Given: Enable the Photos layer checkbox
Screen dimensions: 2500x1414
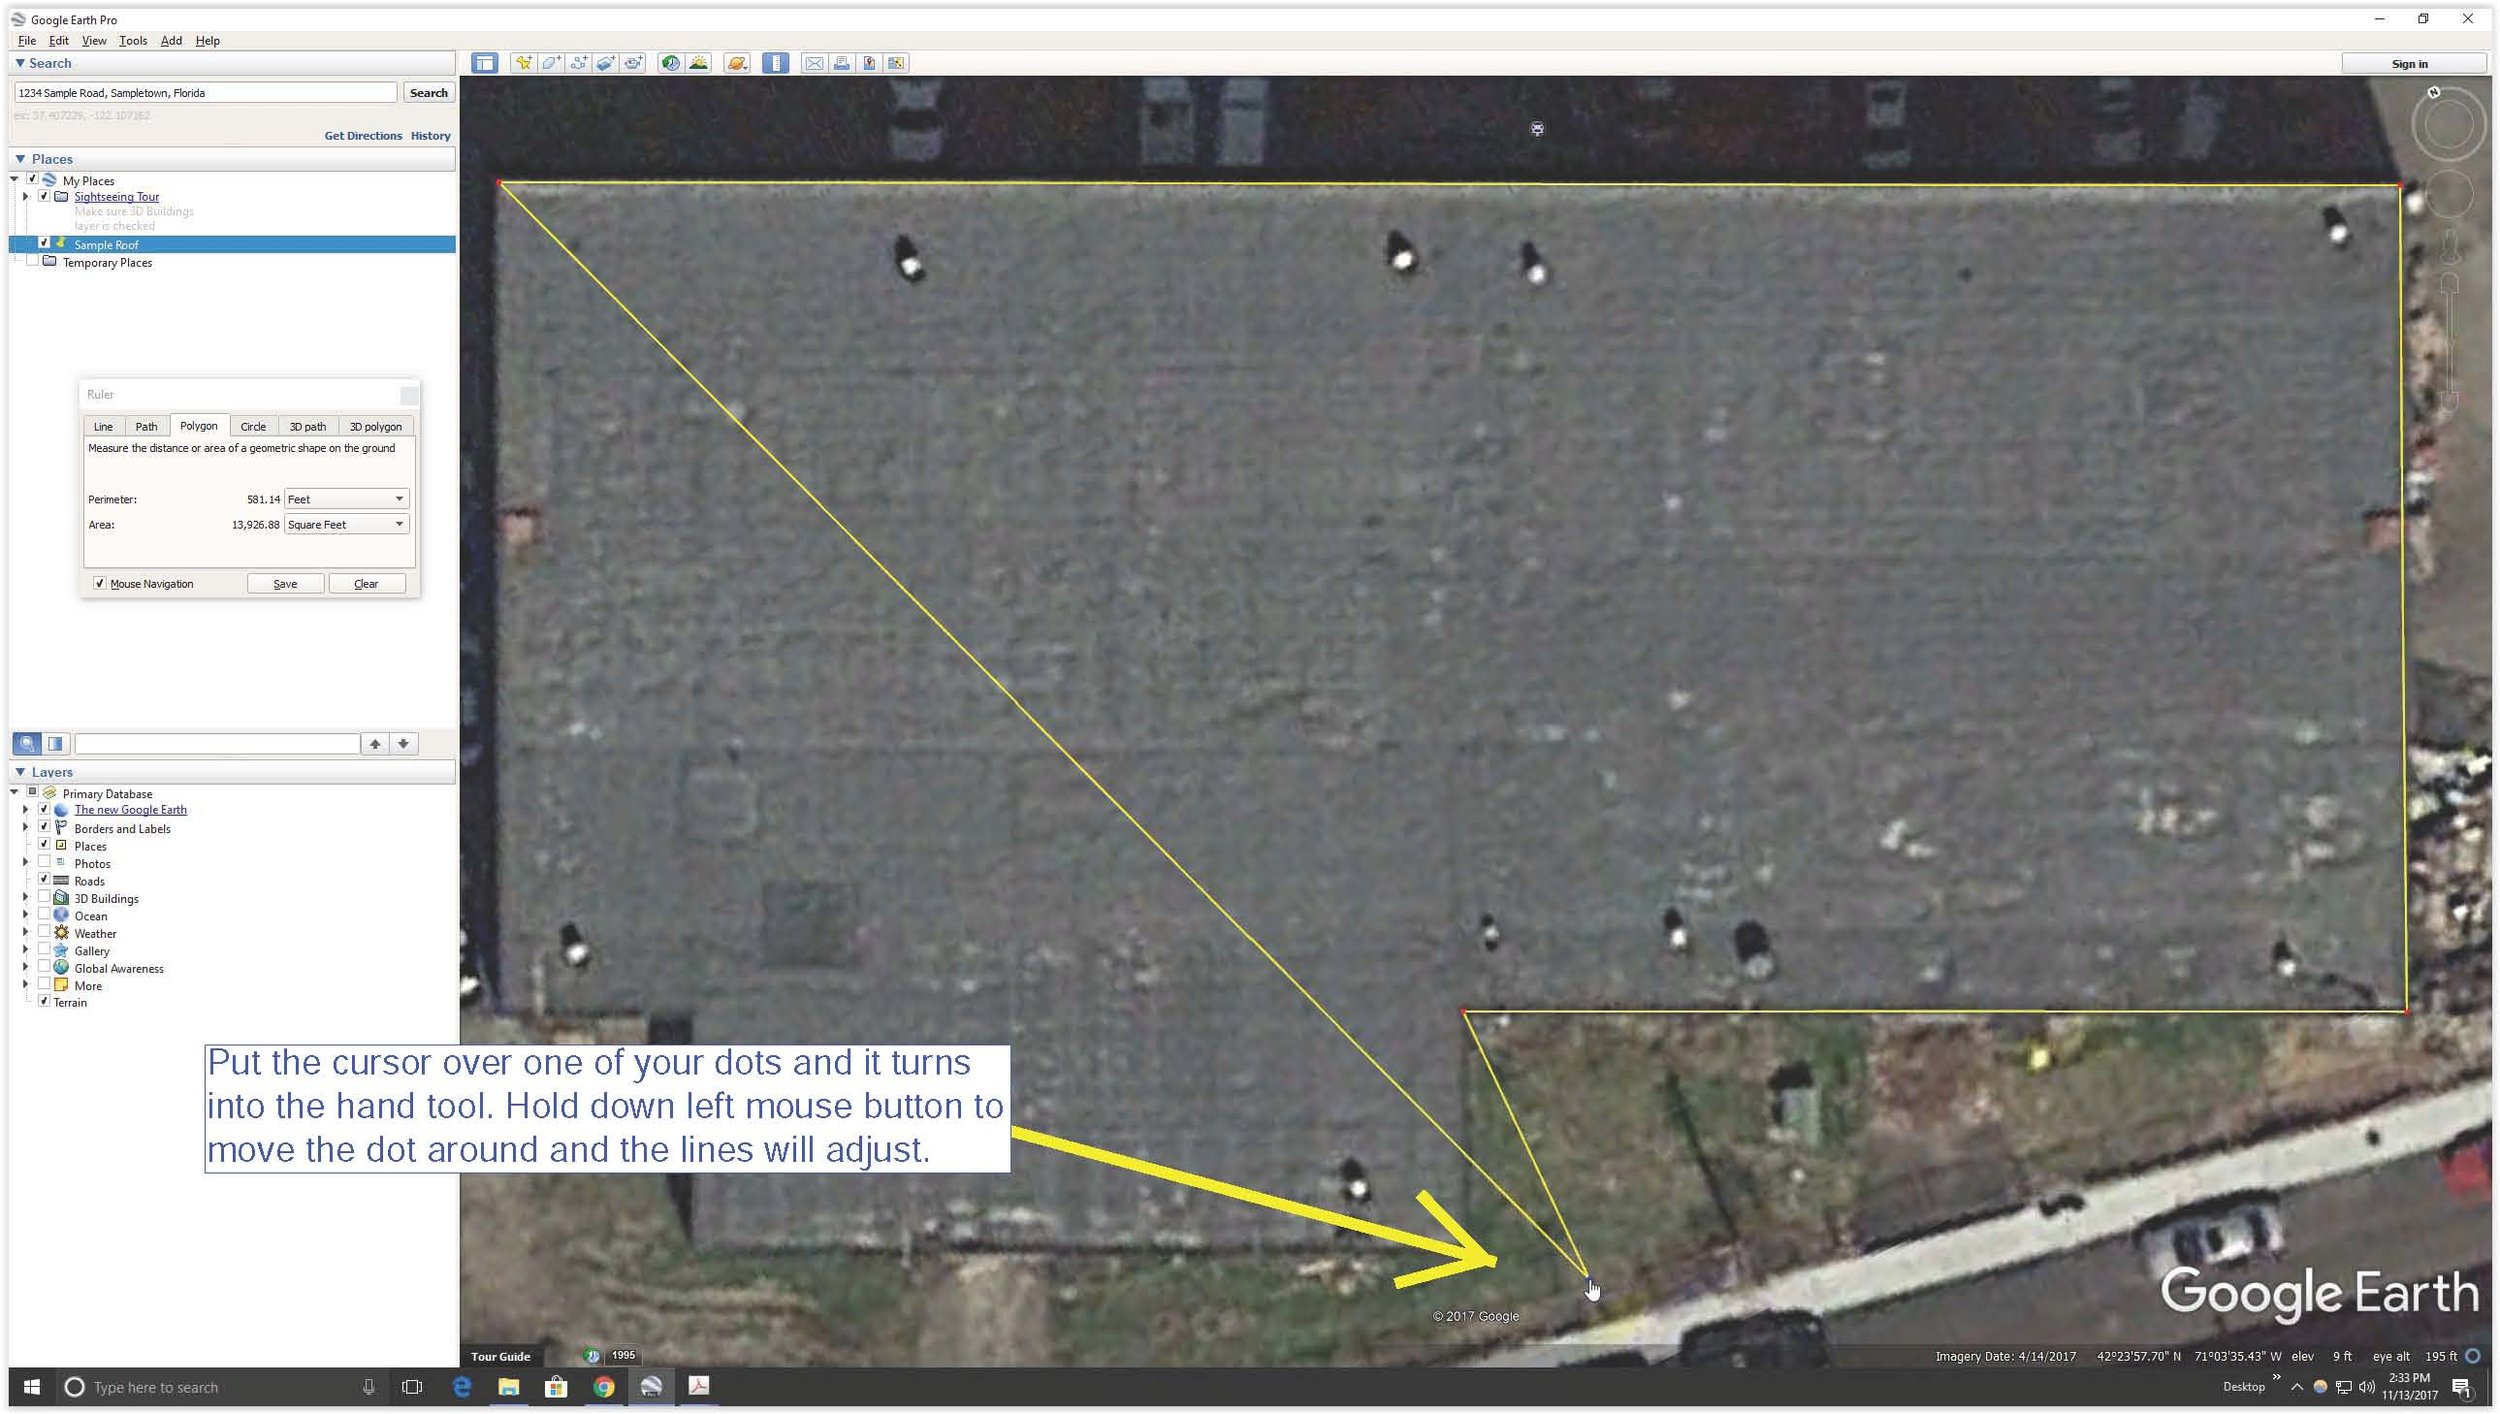Looking at the screenshot, I should click(x=44, y=862).
